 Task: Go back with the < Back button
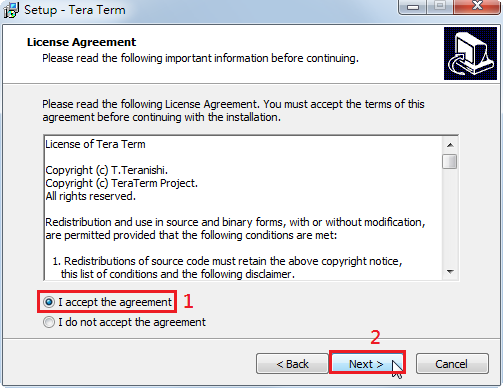click(x=292, y=364)
